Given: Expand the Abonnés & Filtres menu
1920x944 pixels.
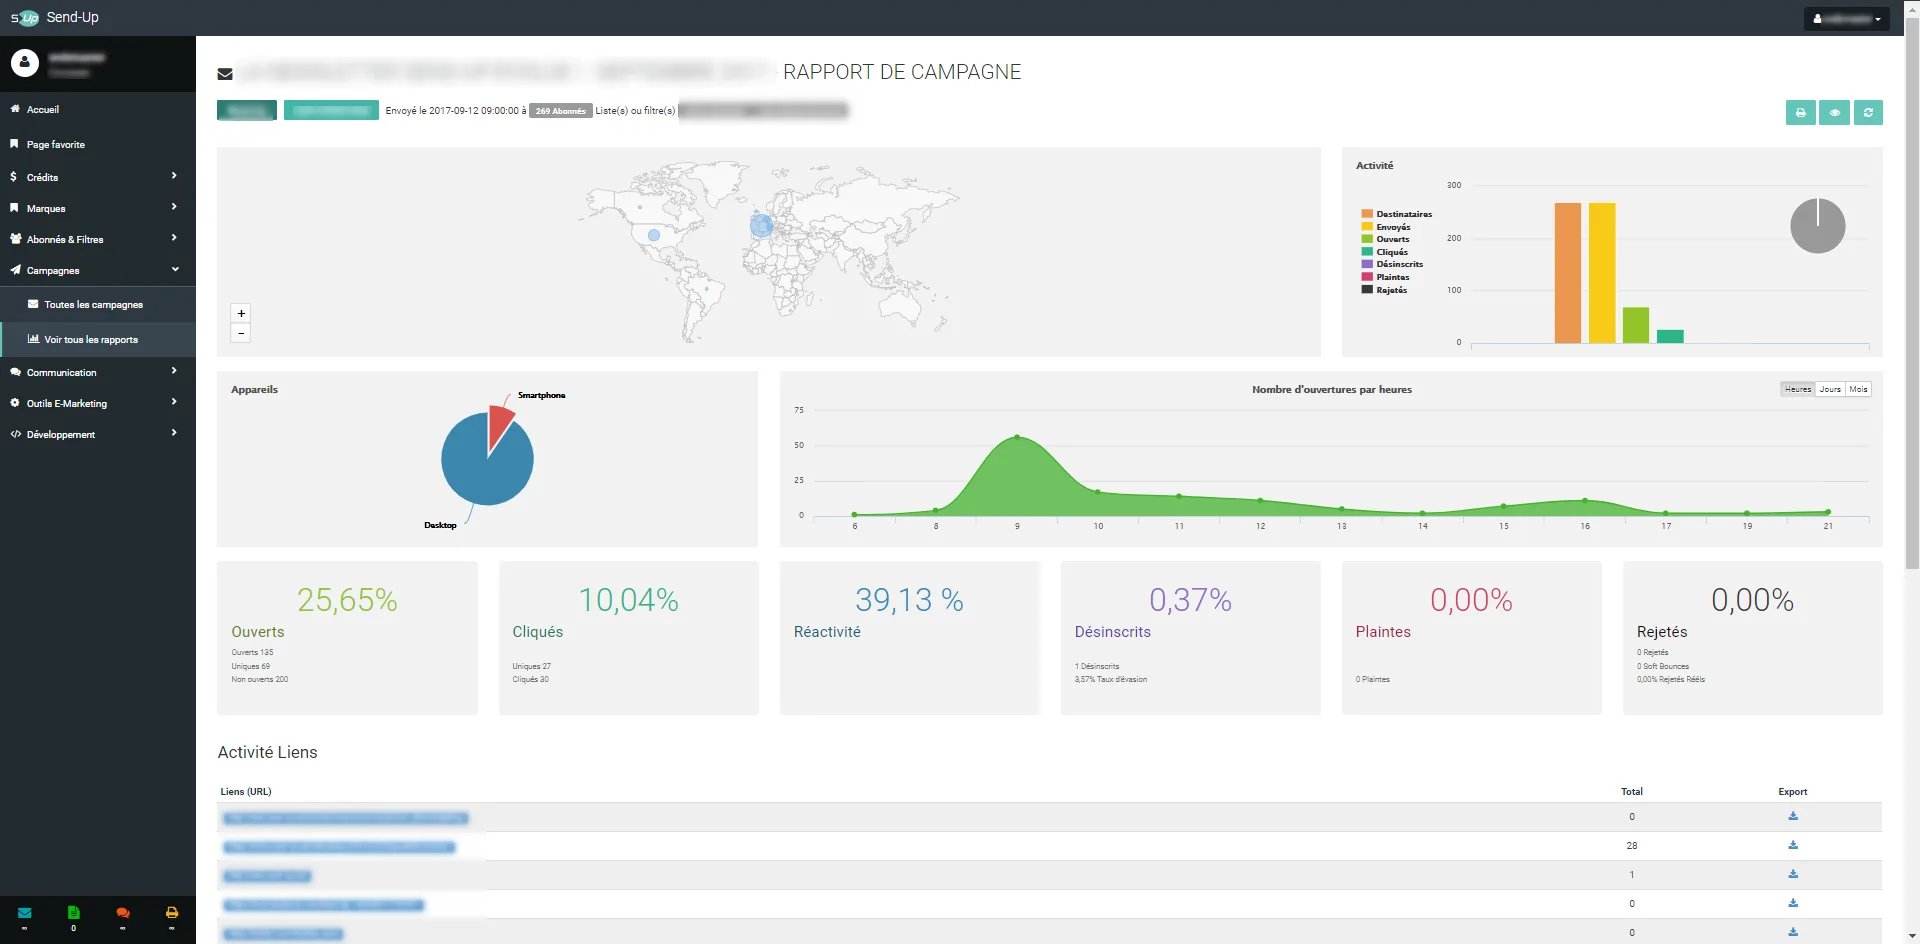Looking at the screenshot, I should 98,239.
